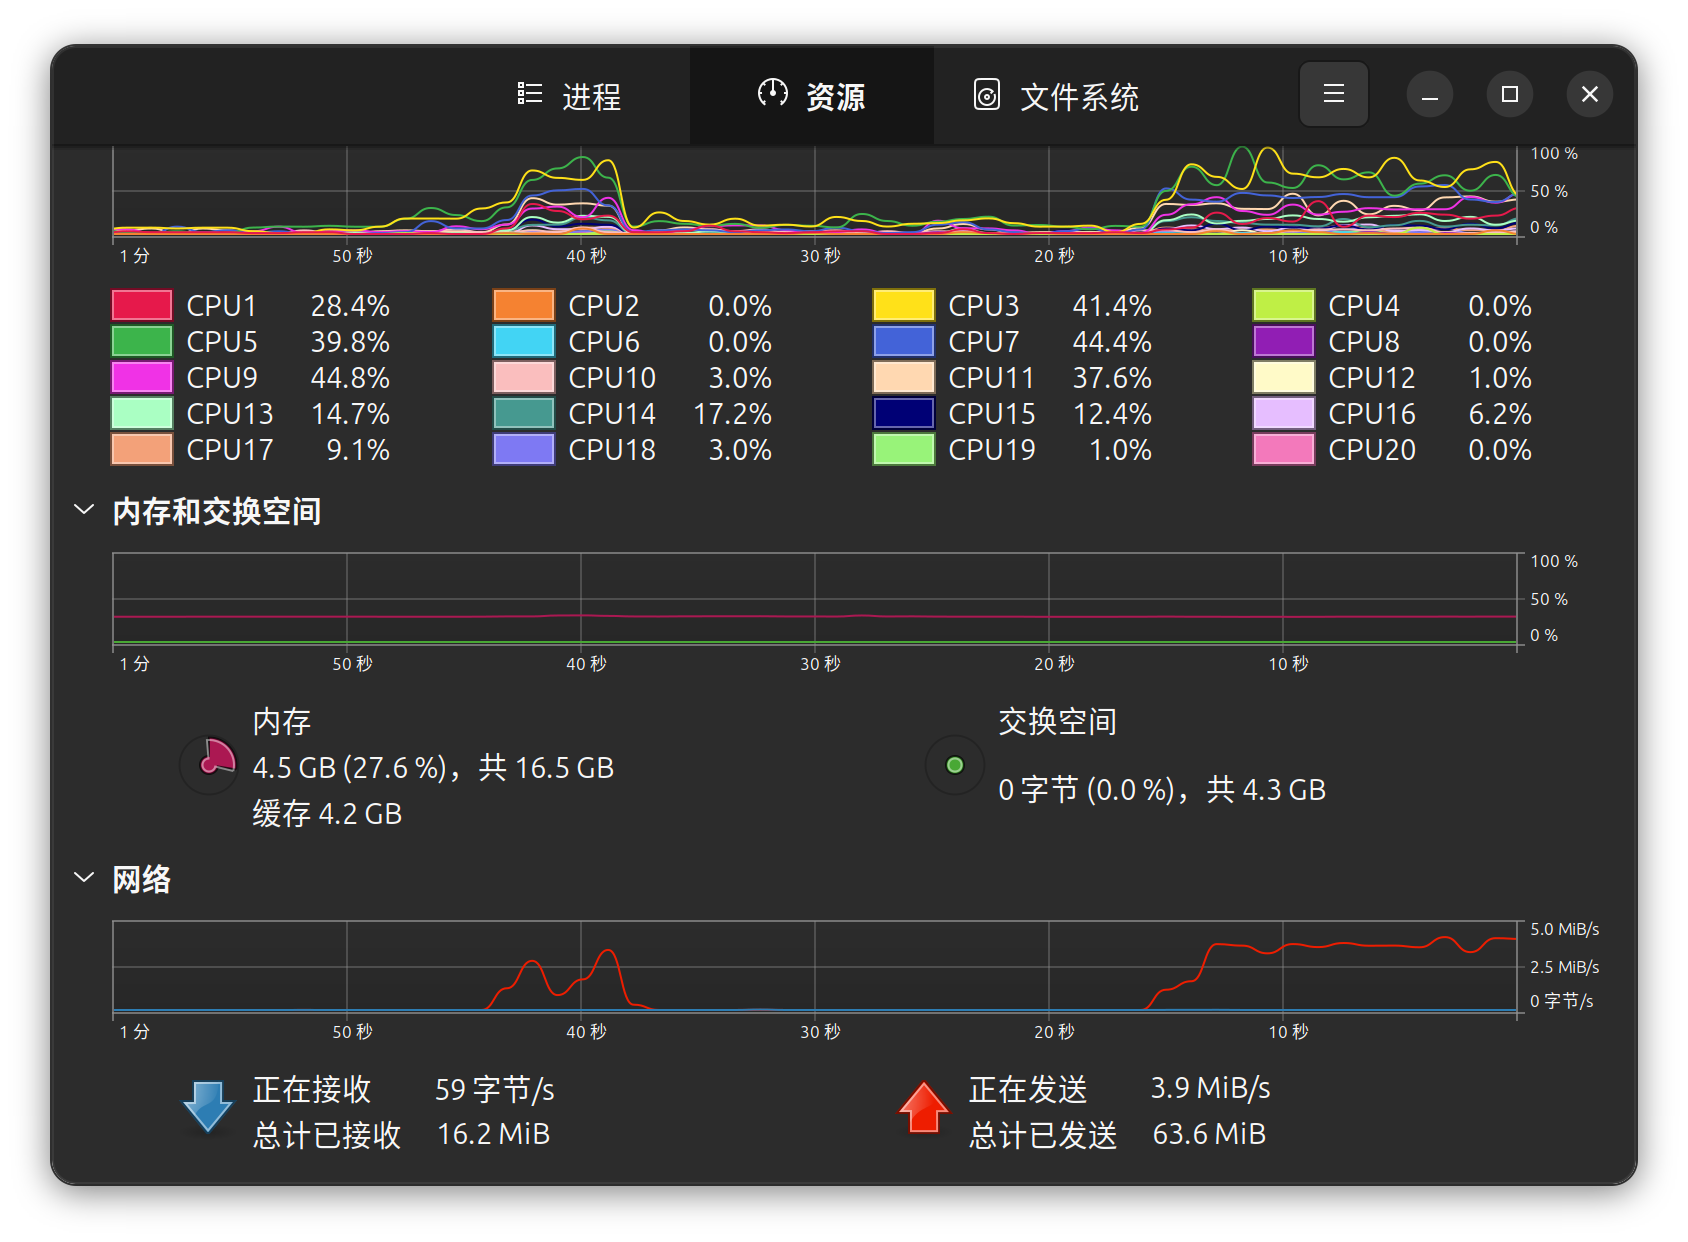Change the CPU1 red color swatch
Viewport: 1688px width, 1242px height.
point(142,305)
